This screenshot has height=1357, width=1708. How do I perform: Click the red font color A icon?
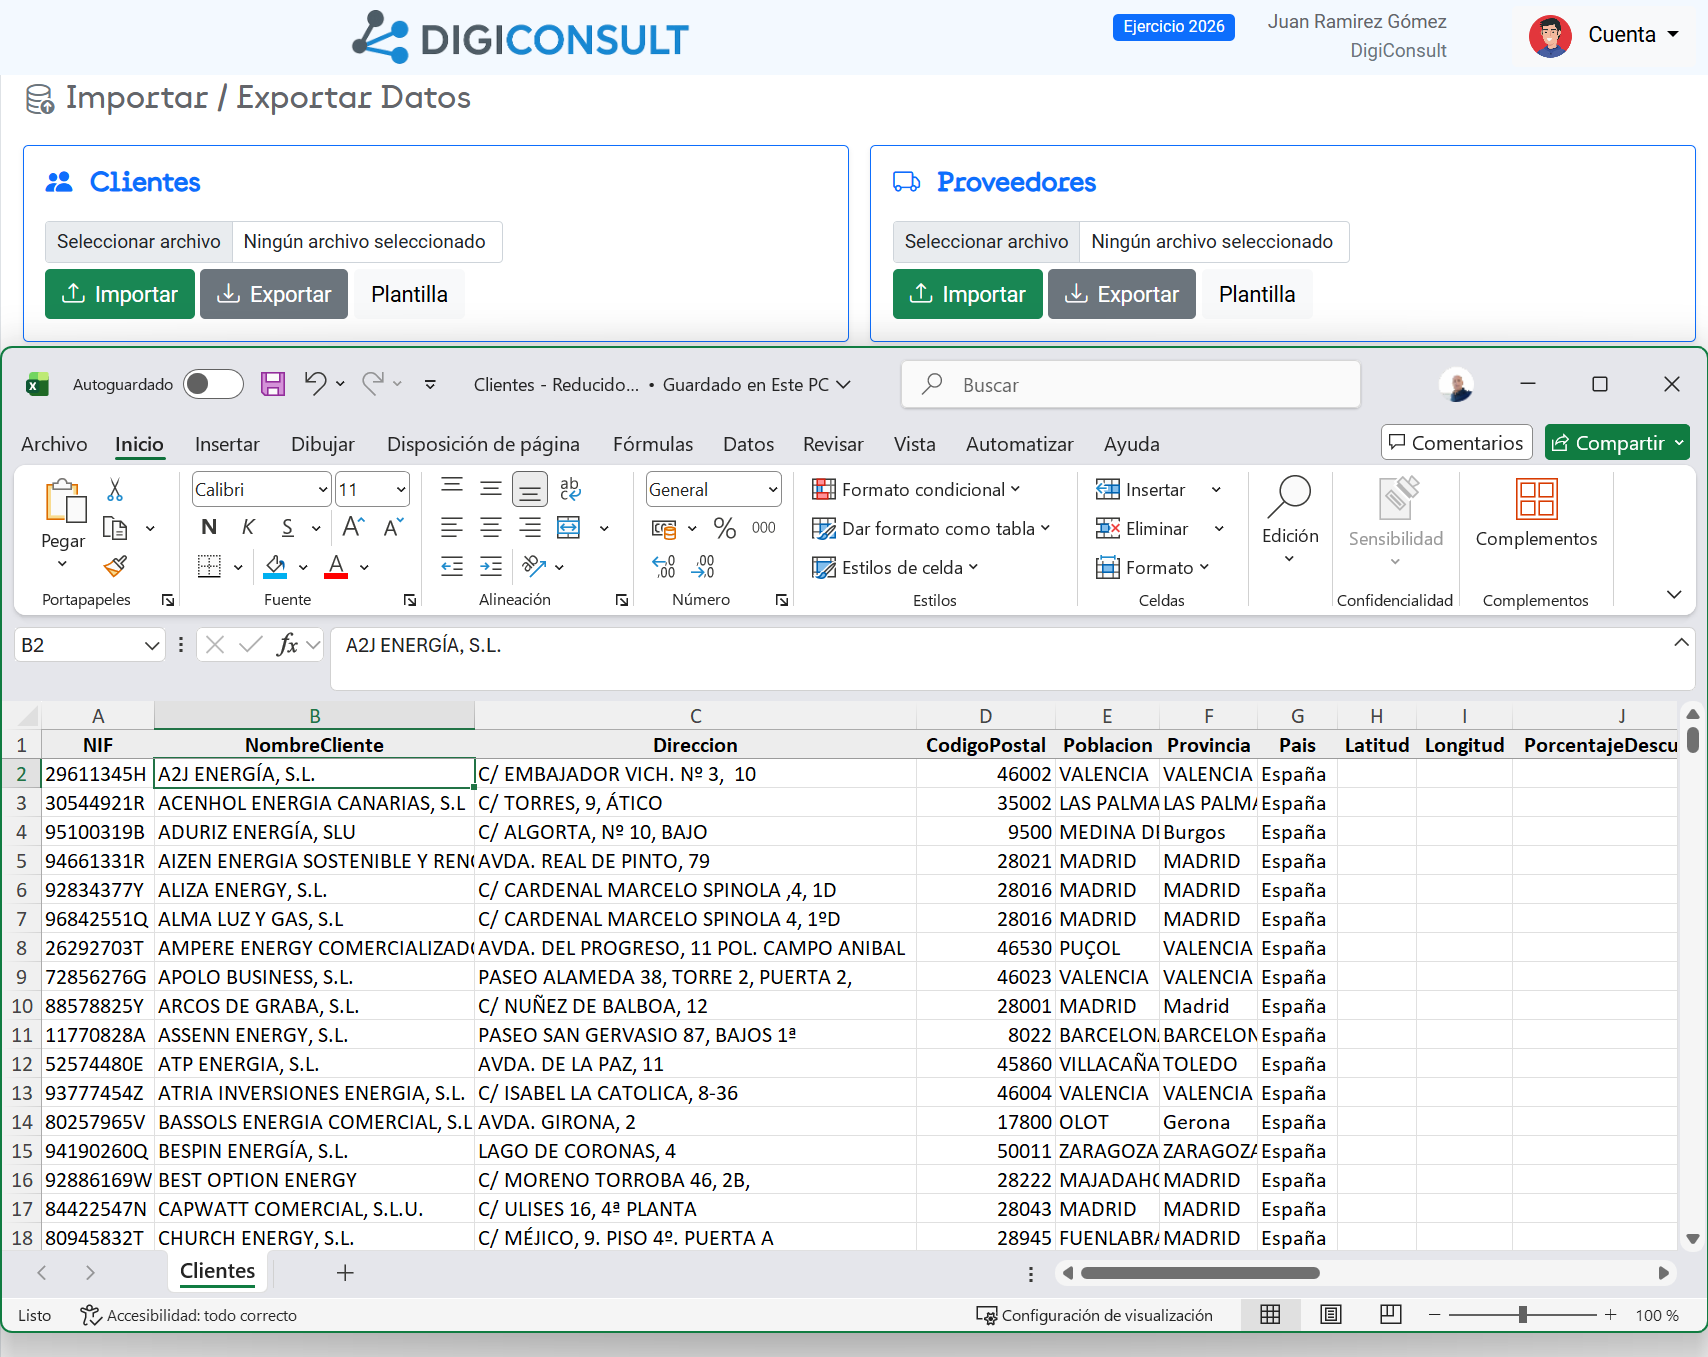point(337,567)
